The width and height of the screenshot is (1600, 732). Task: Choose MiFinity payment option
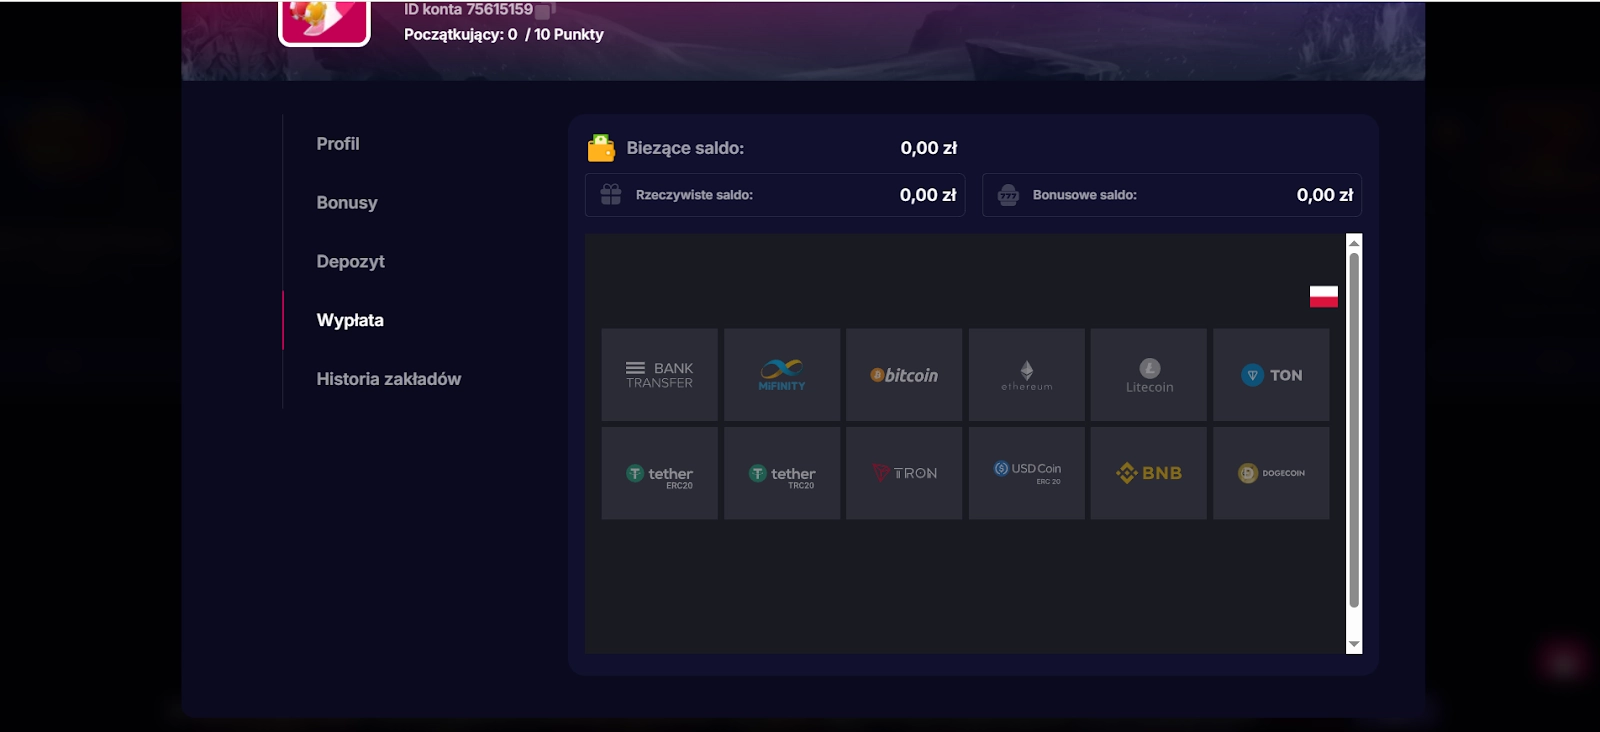(x=782, y=375)
